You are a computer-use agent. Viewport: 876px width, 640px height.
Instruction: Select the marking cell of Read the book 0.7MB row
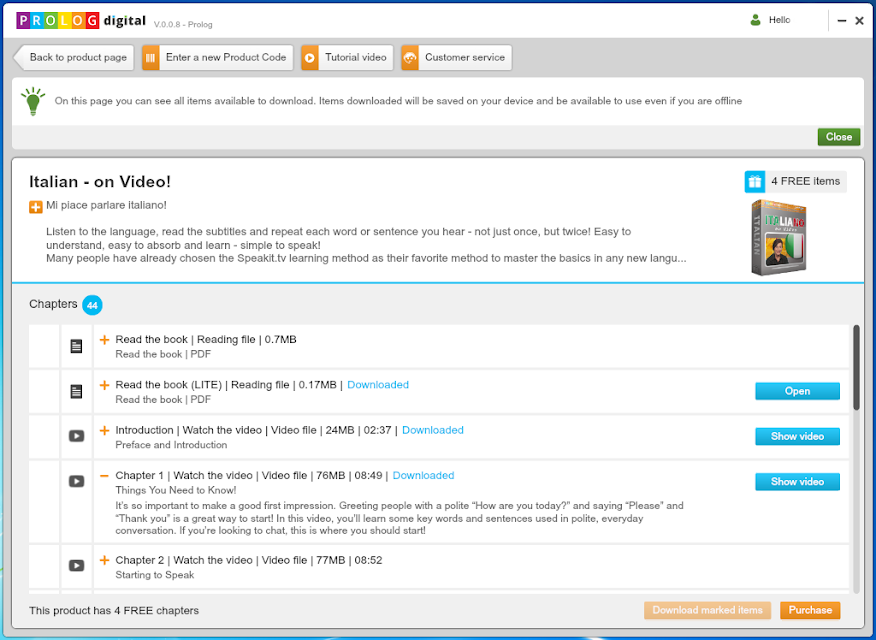[x=44, y=346]
